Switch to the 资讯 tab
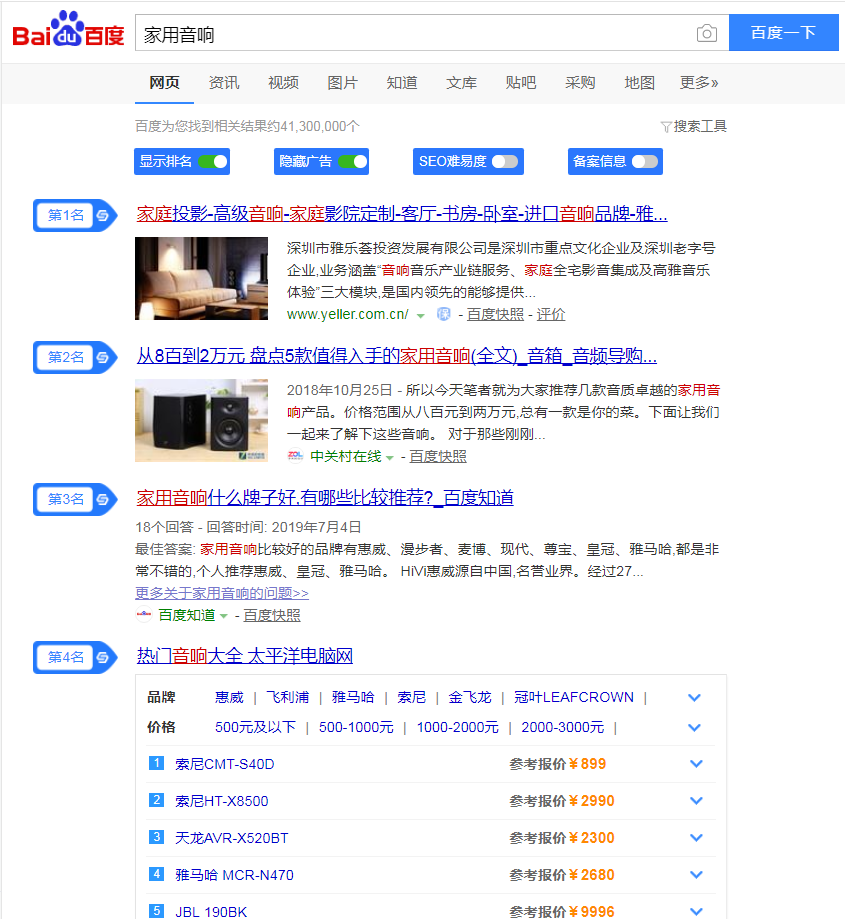Viewport: 845px width, 919px height. click(224, 83)
